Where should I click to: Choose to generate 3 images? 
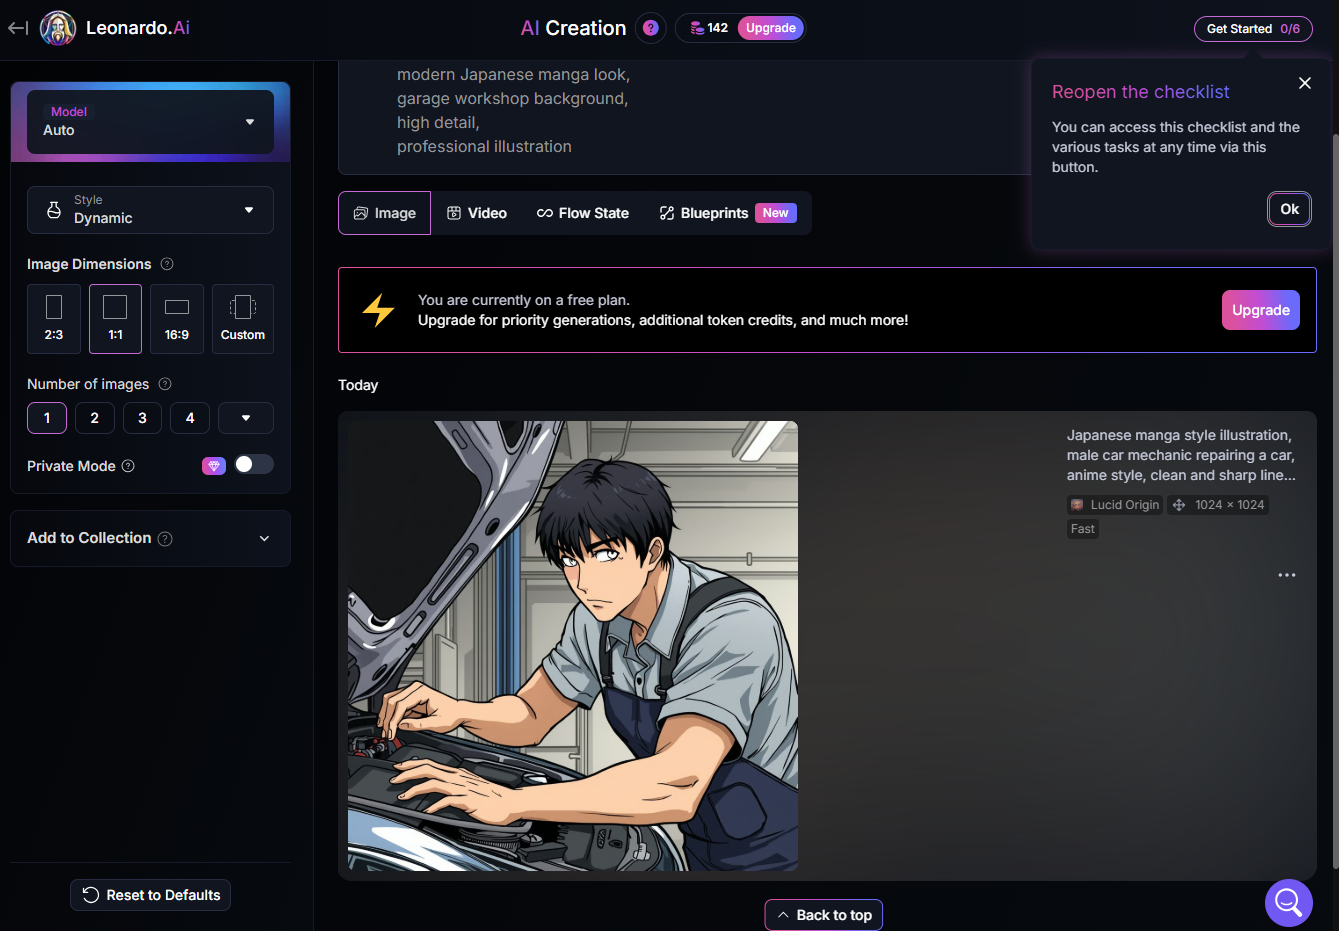pyautogui.click(x=142, y=417)
